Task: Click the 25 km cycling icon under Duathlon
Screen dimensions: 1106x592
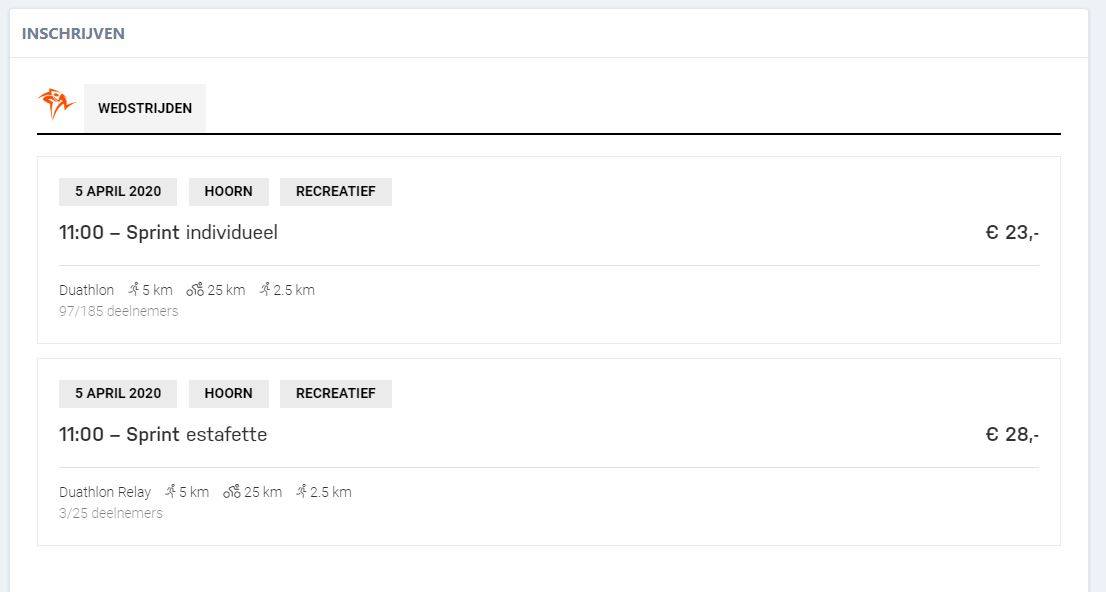Action: (x=195, y=289)
